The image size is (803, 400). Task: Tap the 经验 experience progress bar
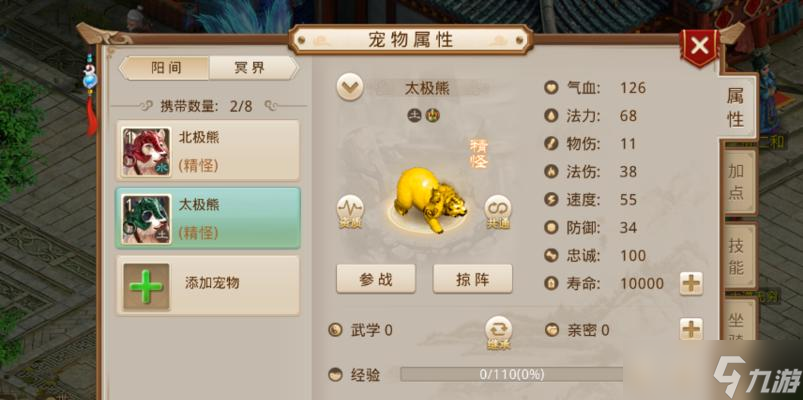512,374
